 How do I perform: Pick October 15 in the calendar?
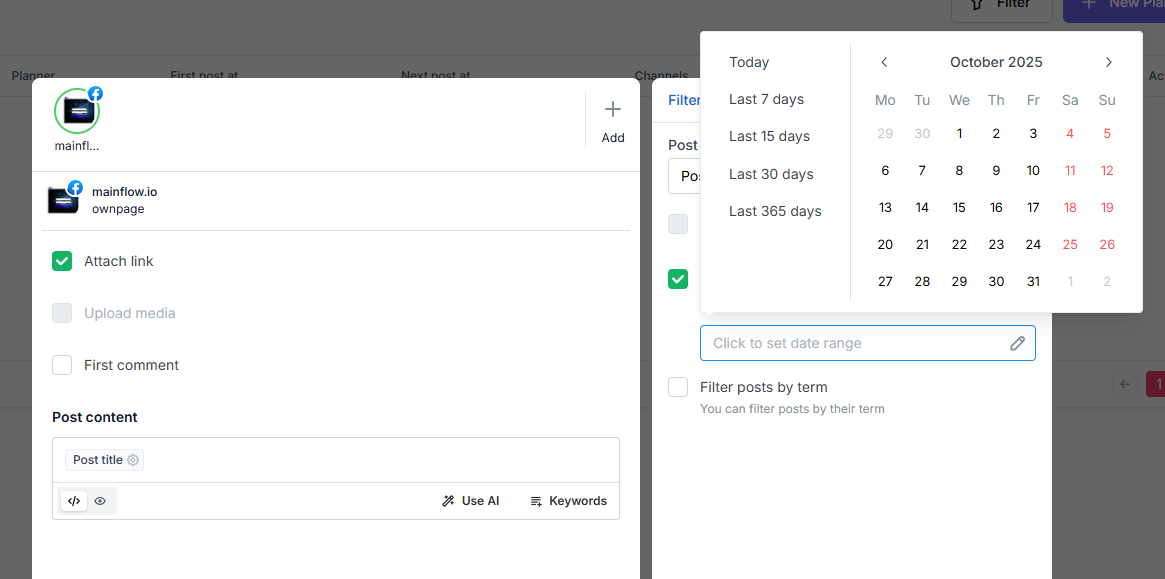(x=959, y=207)
